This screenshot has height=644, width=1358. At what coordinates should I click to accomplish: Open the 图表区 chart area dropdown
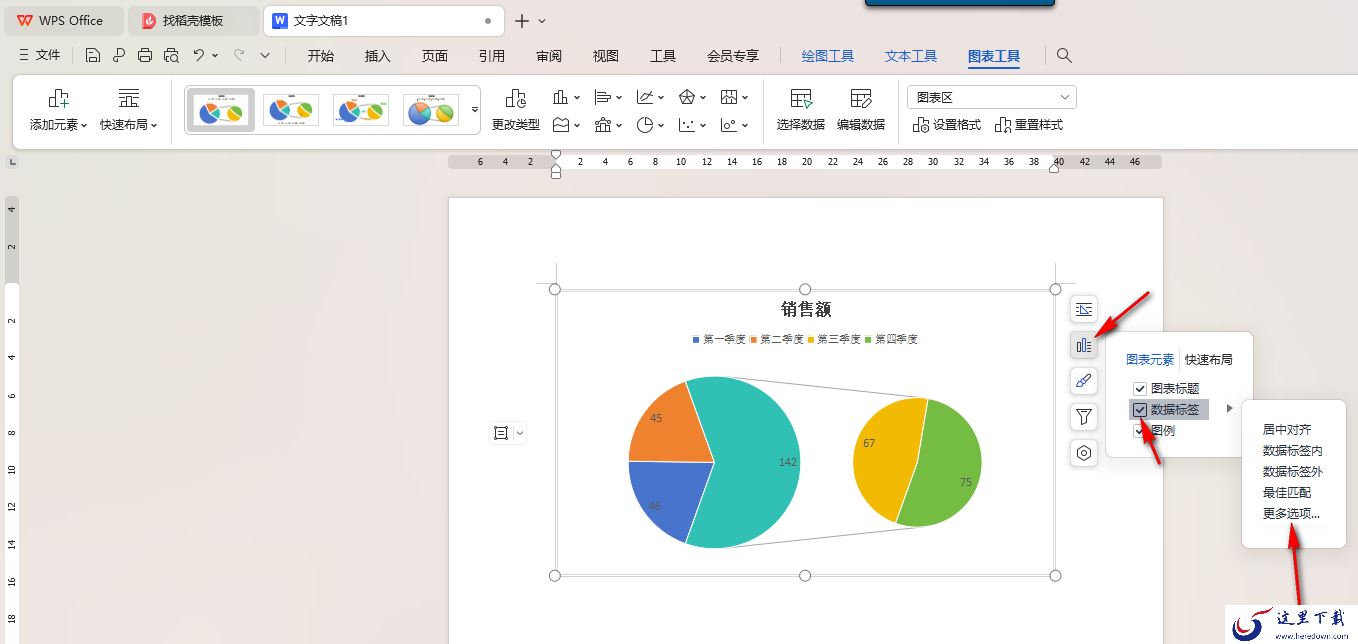992,97
